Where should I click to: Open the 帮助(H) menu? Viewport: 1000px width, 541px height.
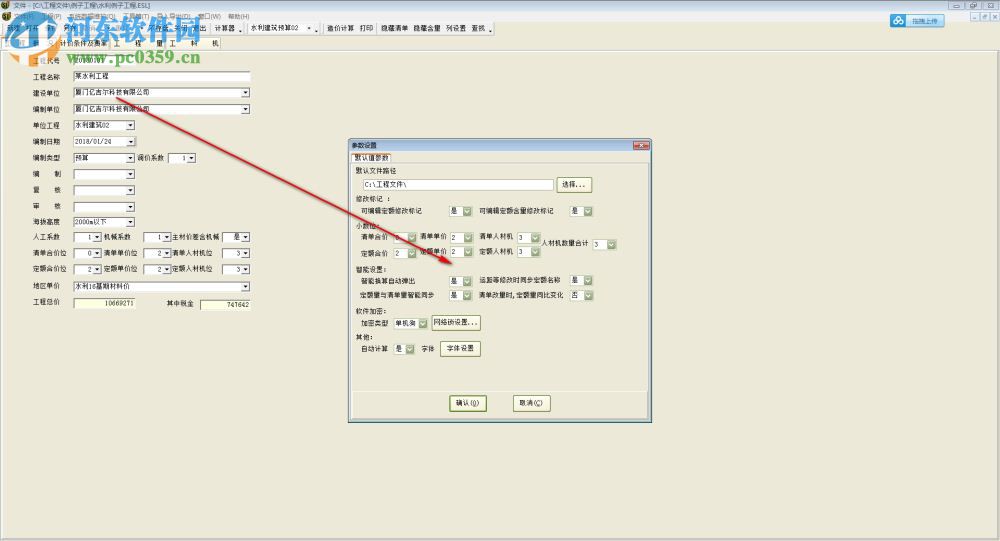pyautogui.click(x=239, y=17)
